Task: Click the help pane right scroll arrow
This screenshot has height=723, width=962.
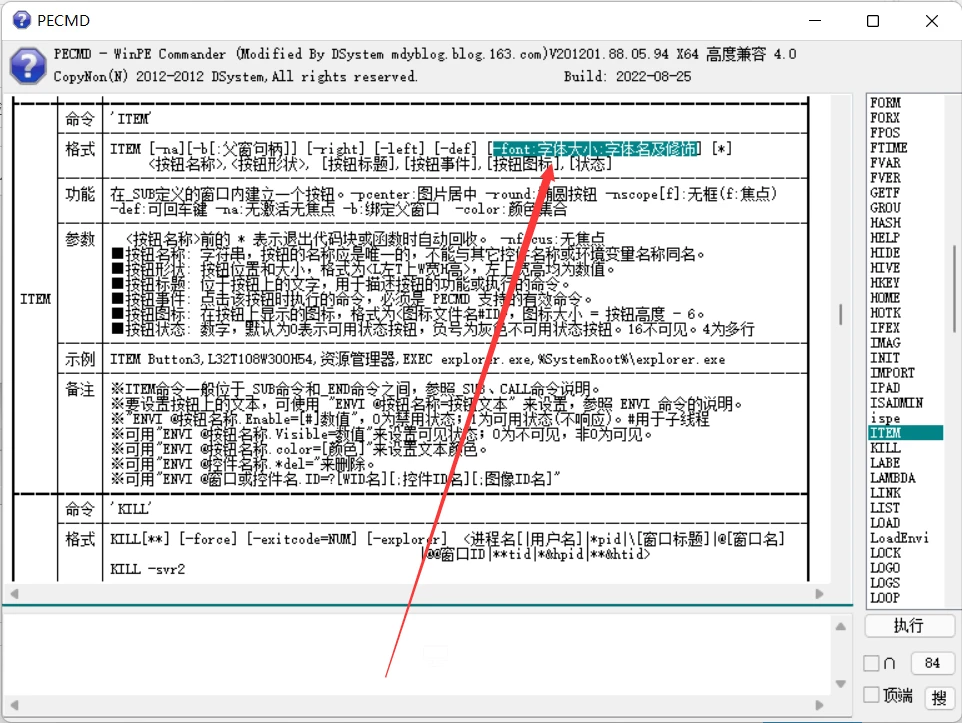Action: [x=819, y=593]
